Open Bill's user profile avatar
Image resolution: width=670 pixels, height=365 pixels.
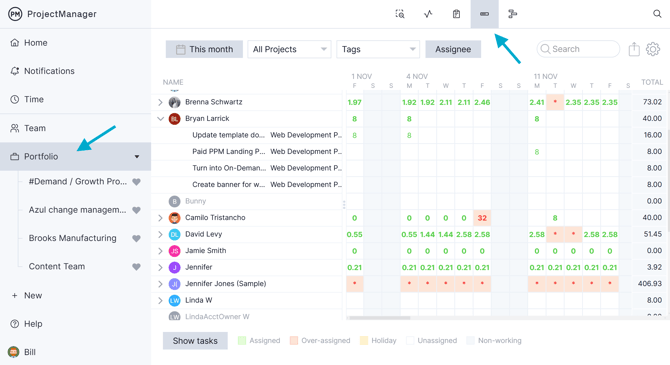14,352
